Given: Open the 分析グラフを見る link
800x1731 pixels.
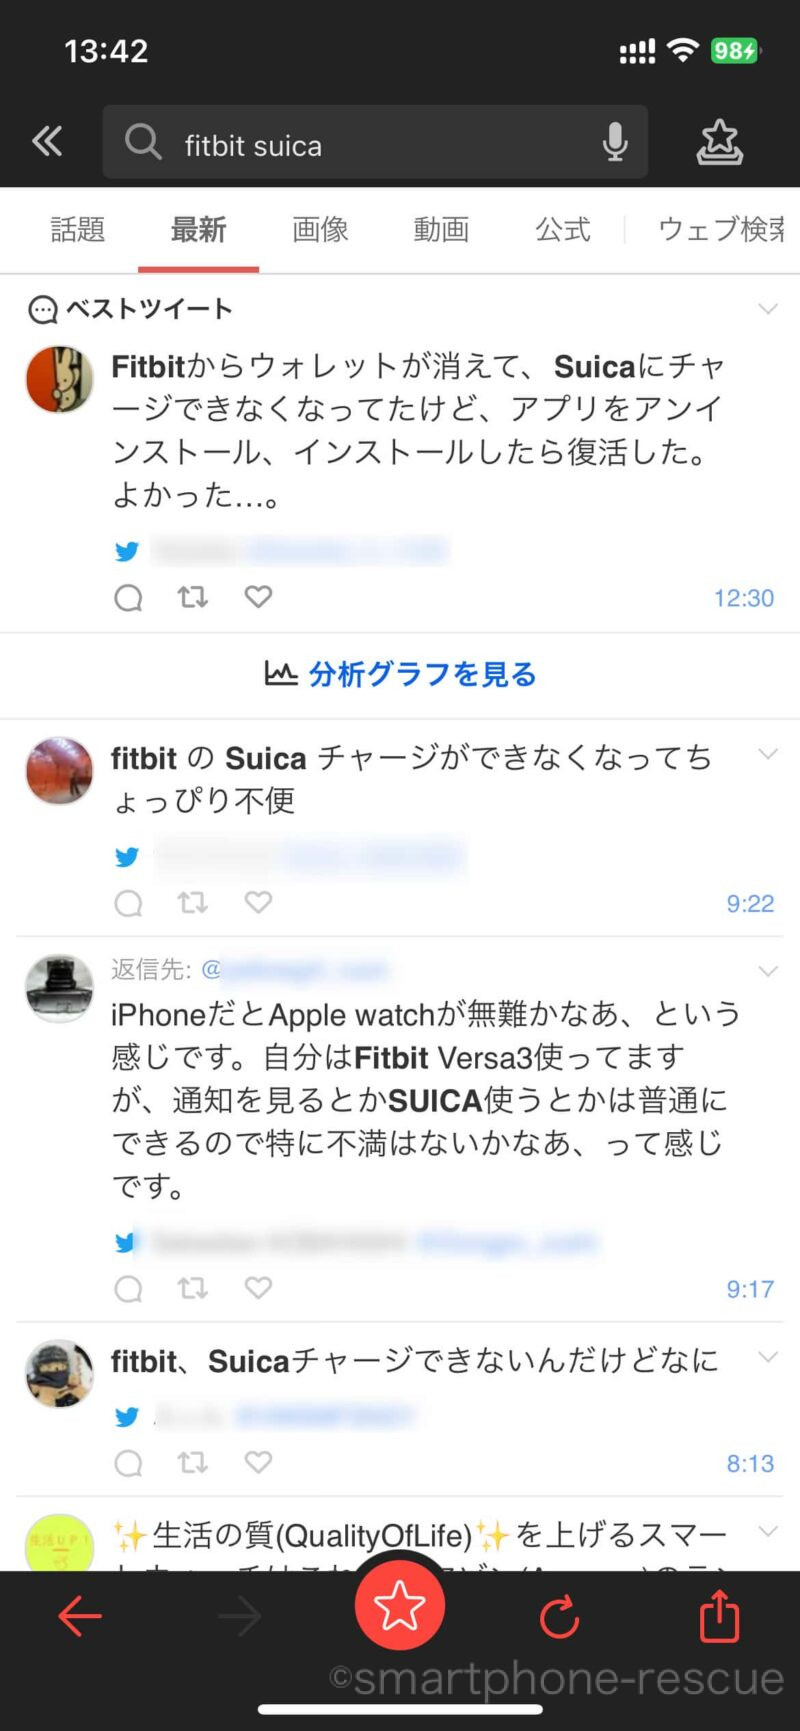Looking at the screenshot, I should (x=400, y=674).
